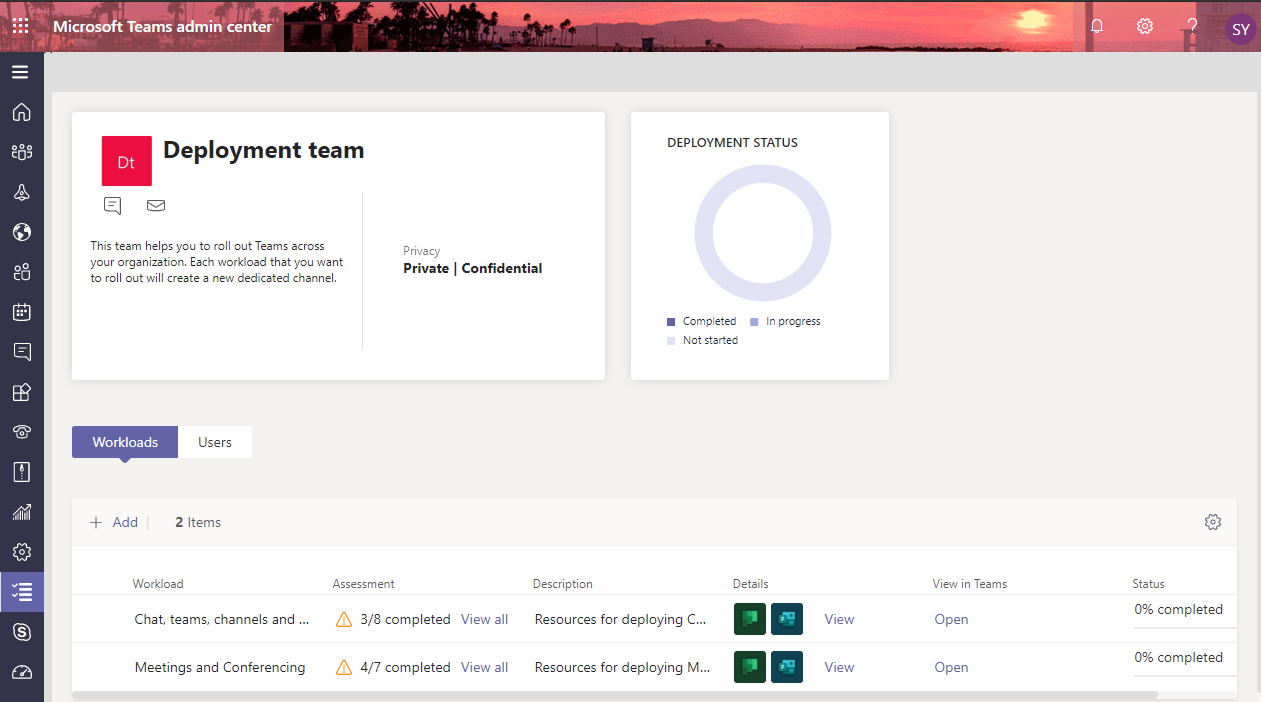Click 'Meetings and Conferencing' workload name
Viewport: 1261px width, 702px height.
point(220,667)
